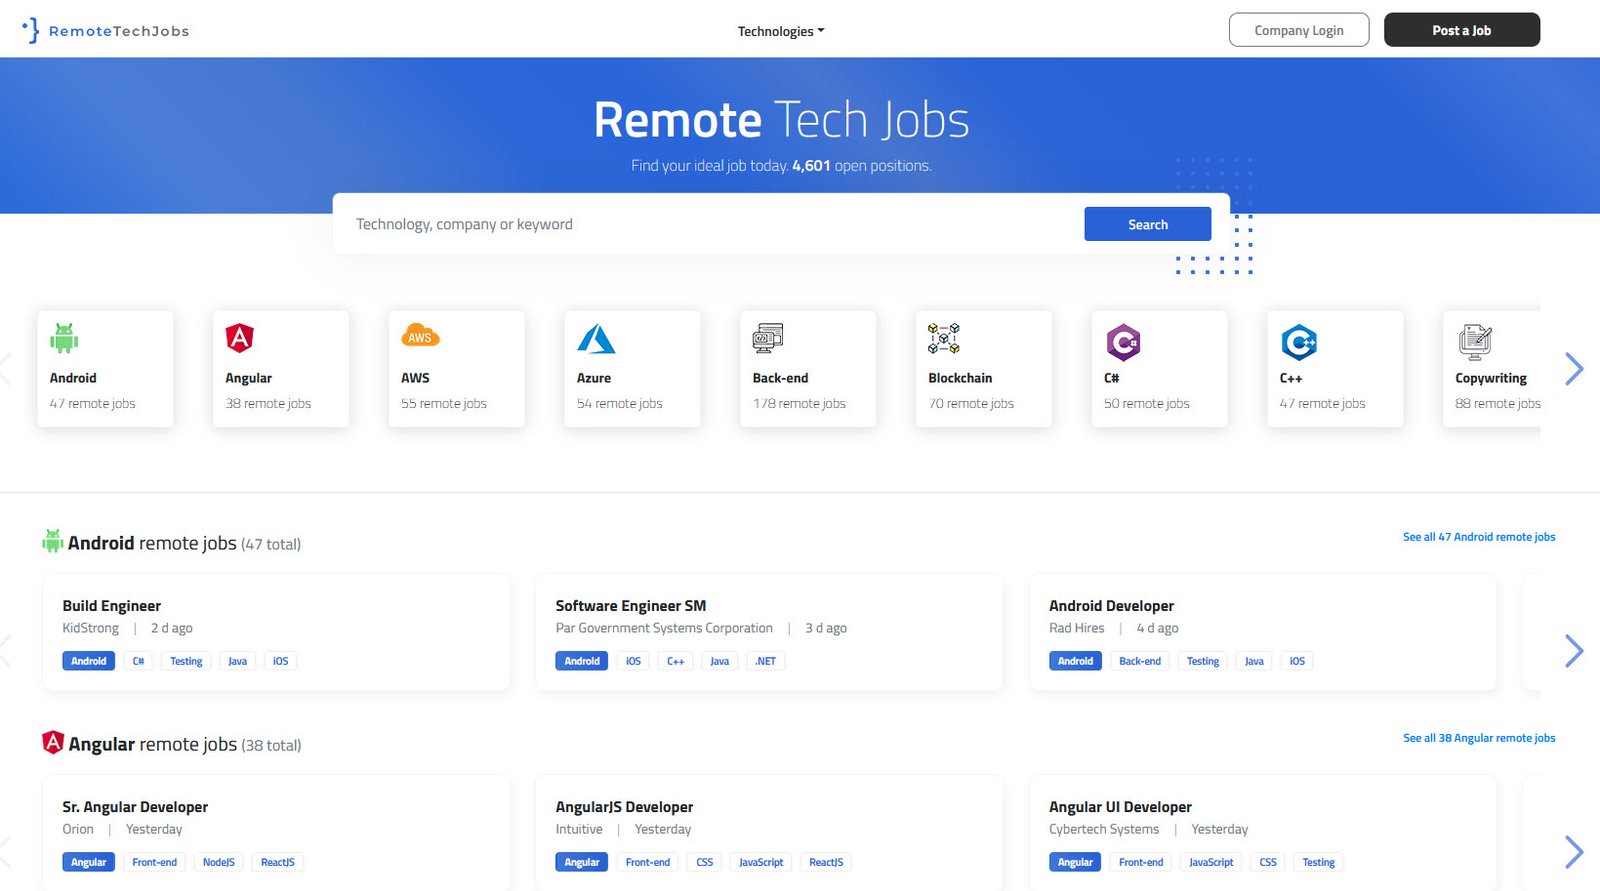Open the Technologies dropdown menu
Viewport: 1600px width, 891px height.
(781, 31)
